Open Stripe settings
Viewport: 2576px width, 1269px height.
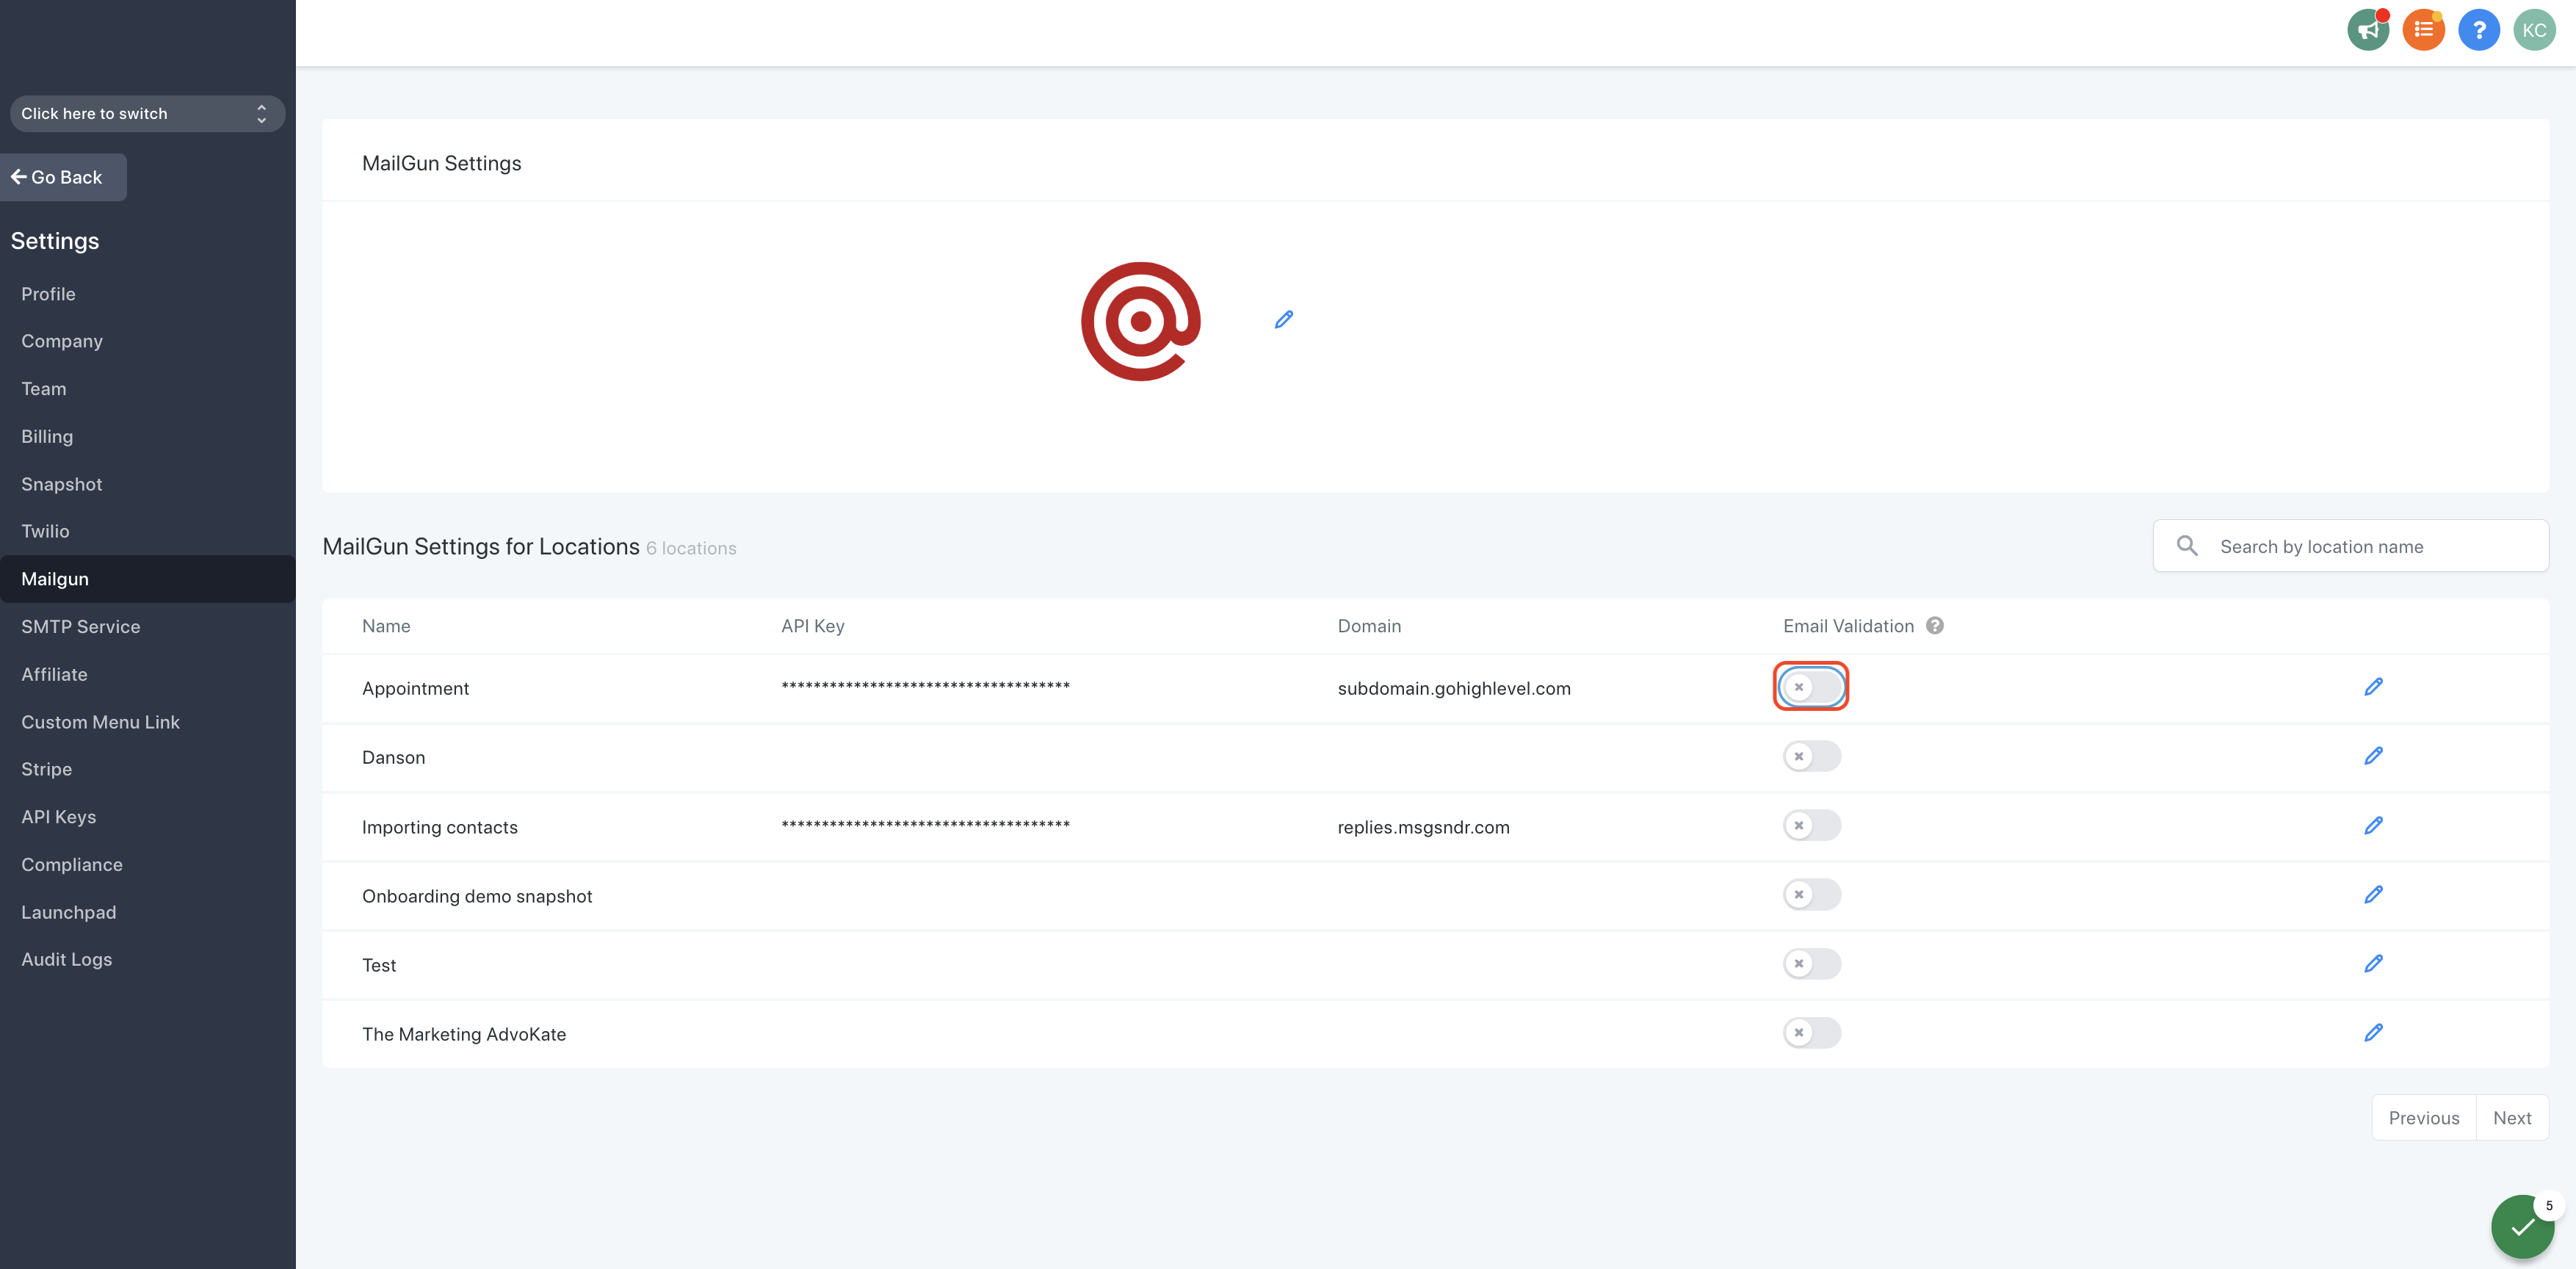47,769
